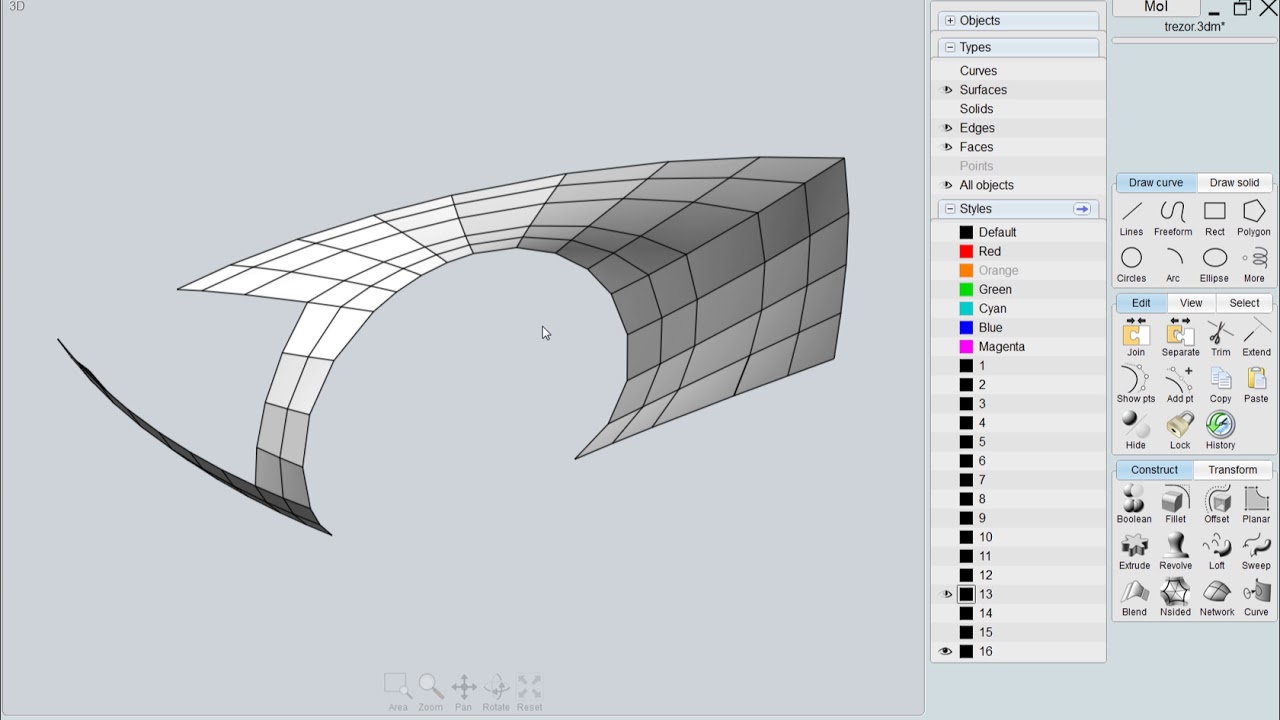
Task: Open the Transform tab
Action: (1232, 469)
